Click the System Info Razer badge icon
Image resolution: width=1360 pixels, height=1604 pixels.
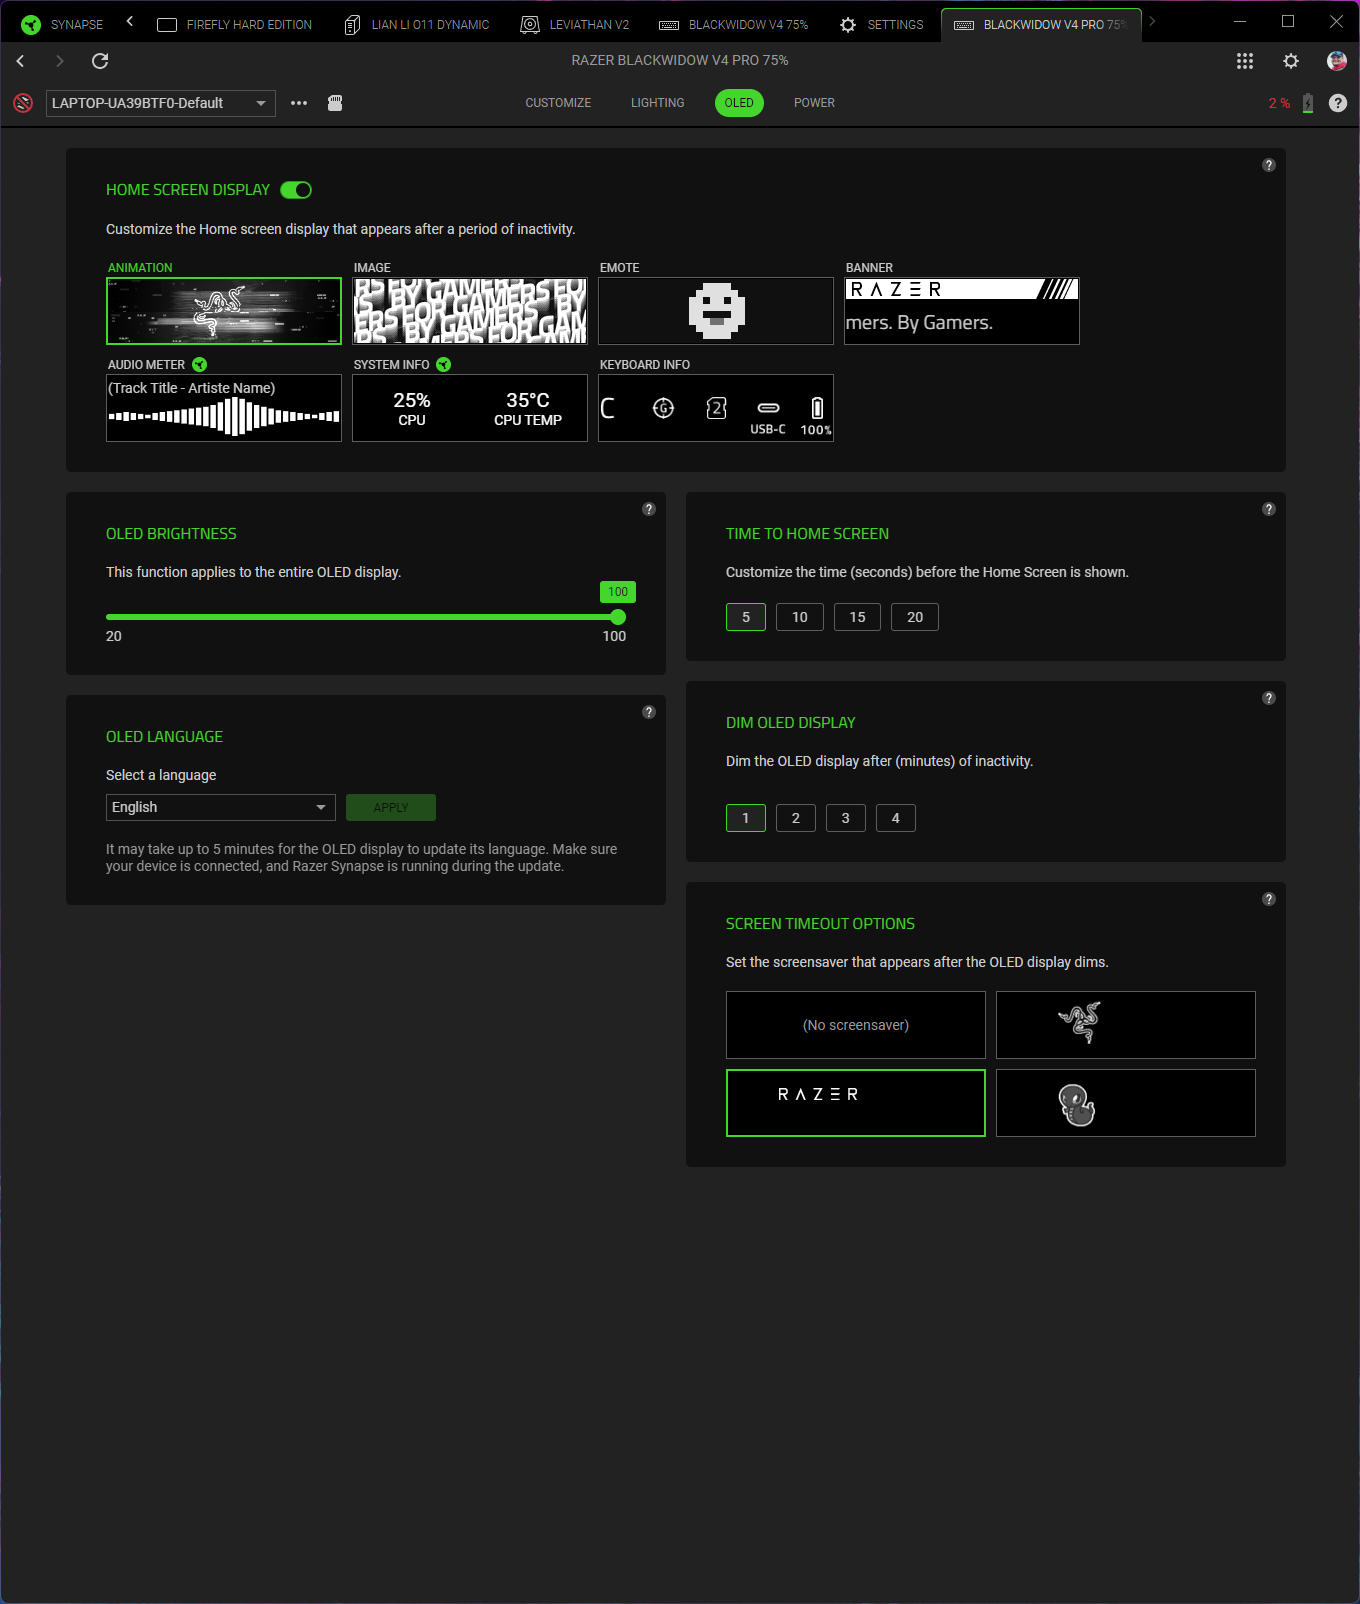(x=444, y=365)
